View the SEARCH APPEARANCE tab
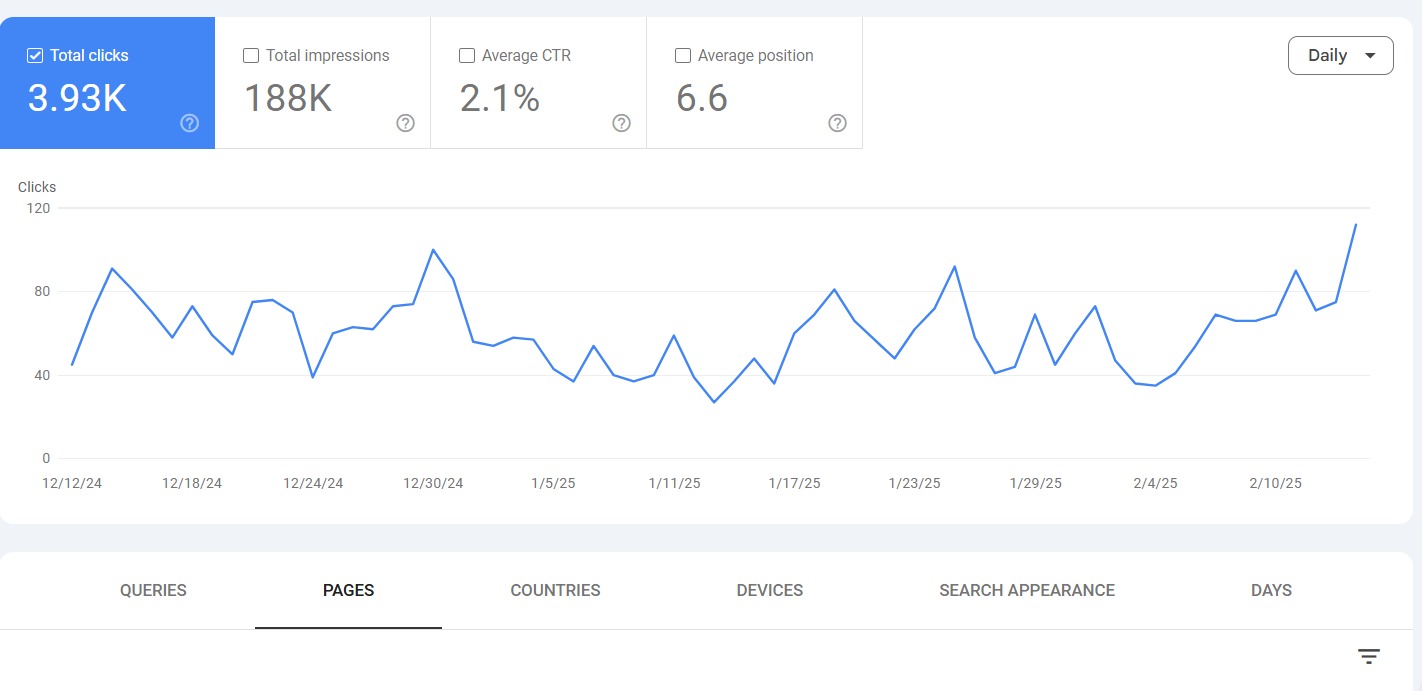The image size is (1422, 691). [1026, 590]
